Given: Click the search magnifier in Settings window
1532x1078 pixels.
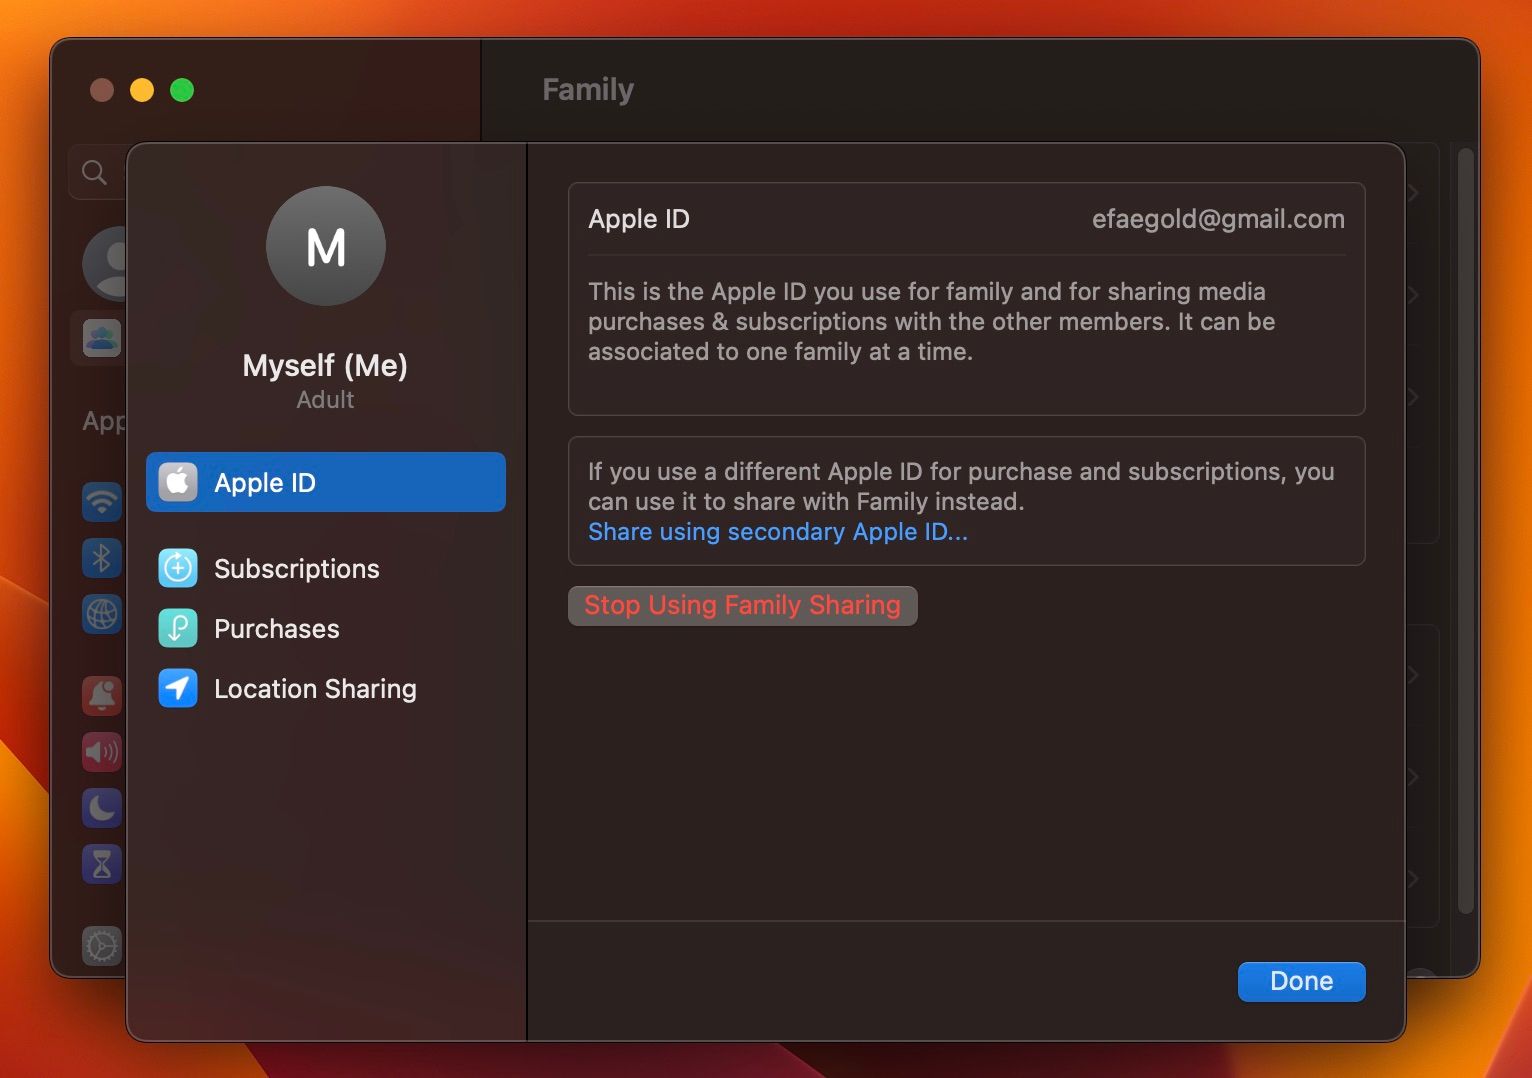Looking at the screenshot, I should (x=94, y=172).
